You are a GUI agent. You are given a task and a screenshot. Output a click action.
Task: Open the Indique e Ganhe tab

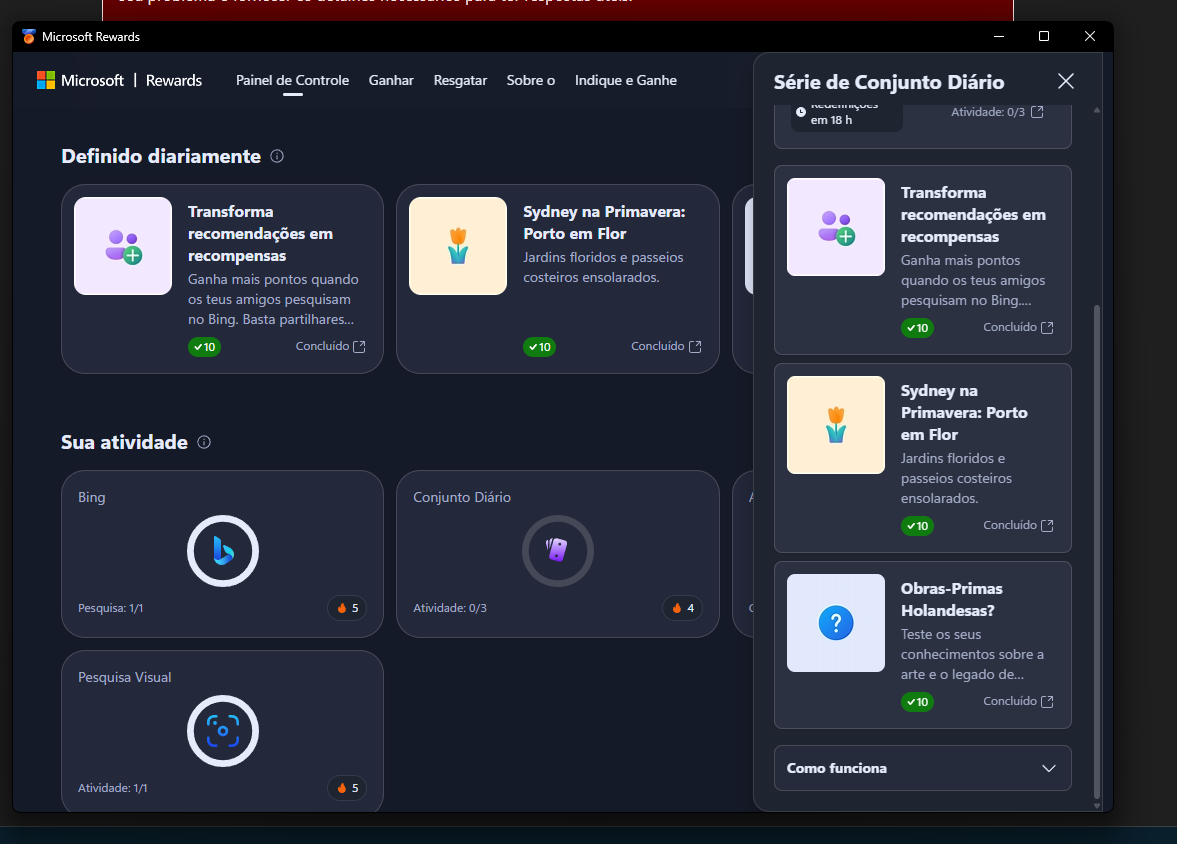626,80
